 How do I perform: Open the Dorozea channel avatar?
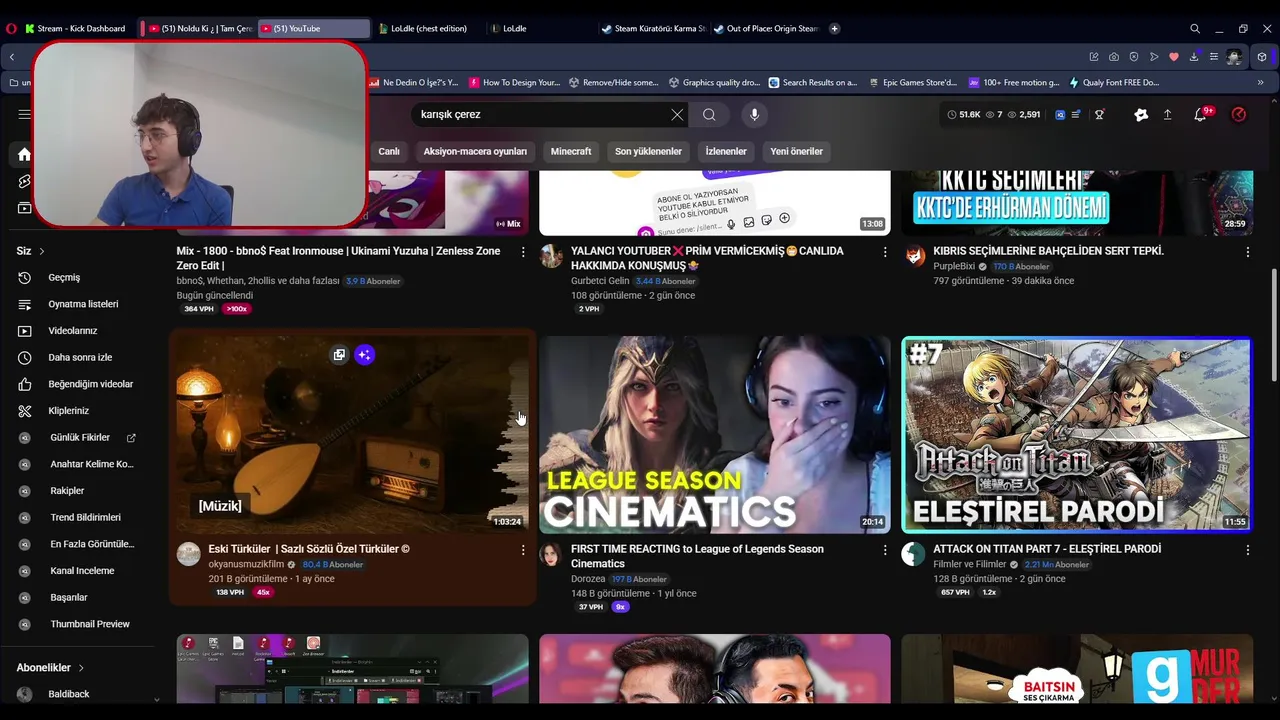tap(551, 555)
